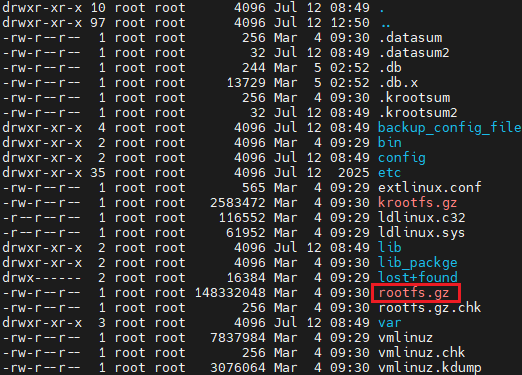Click the .db.x file name
Screen dimensions: 522x375
point(398,83)
